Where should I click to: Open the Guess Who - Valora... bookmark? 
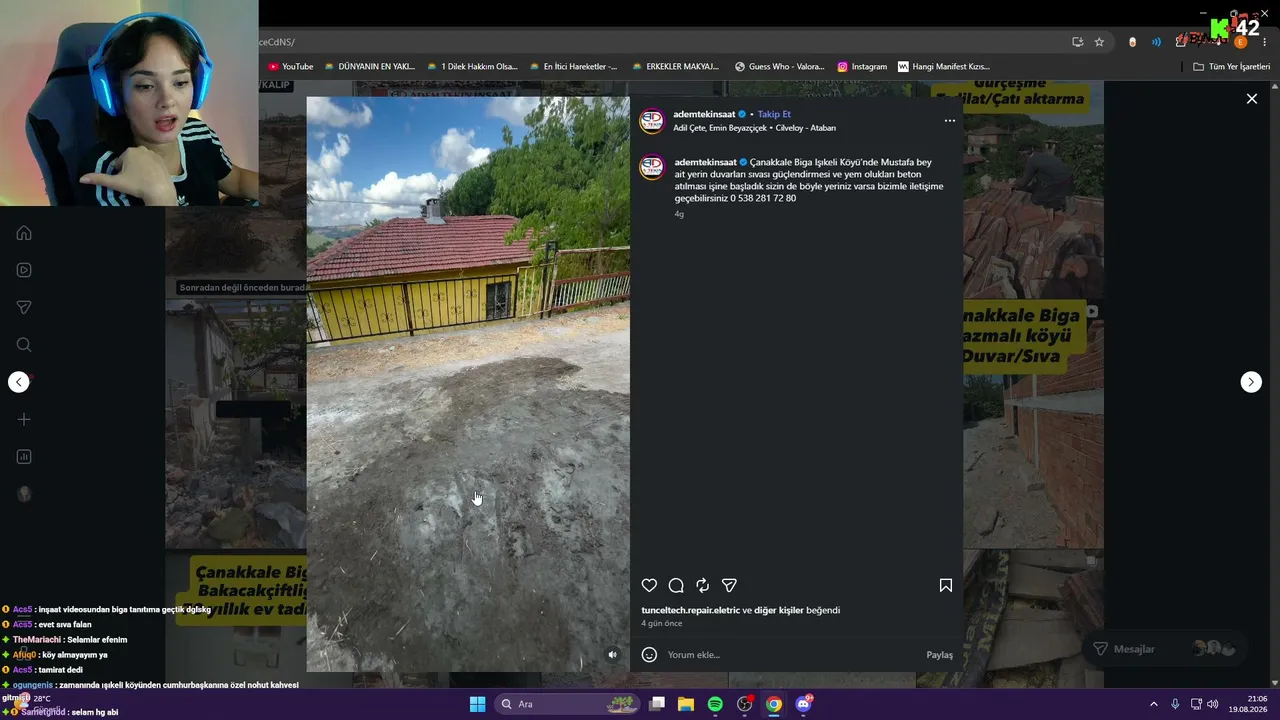click(x=779, y=67)
